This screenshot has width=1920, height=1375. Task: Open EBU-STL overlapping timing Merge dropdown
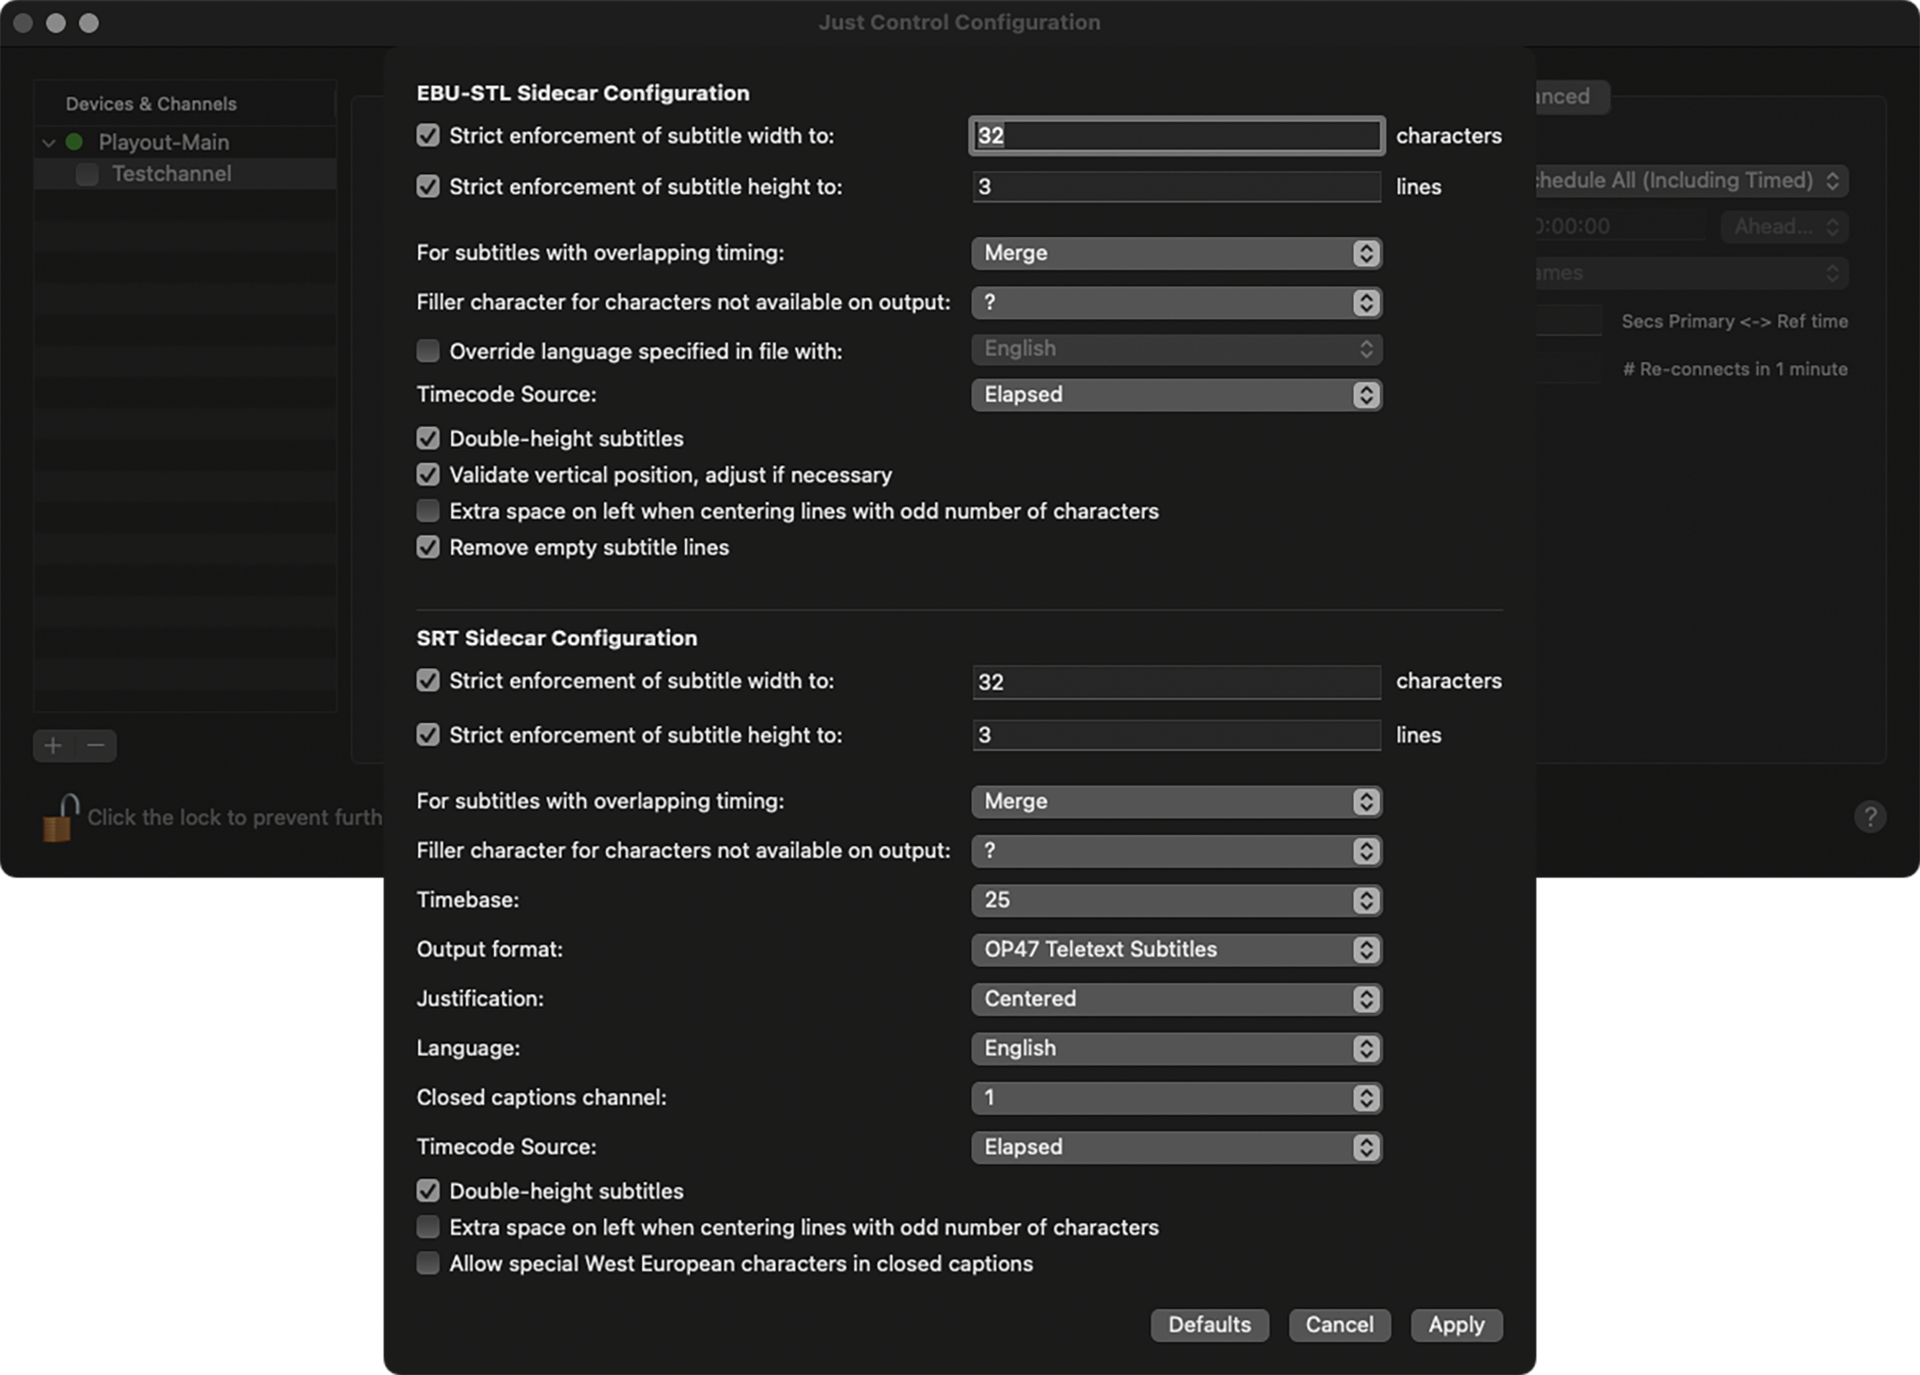click(1176, 253)
